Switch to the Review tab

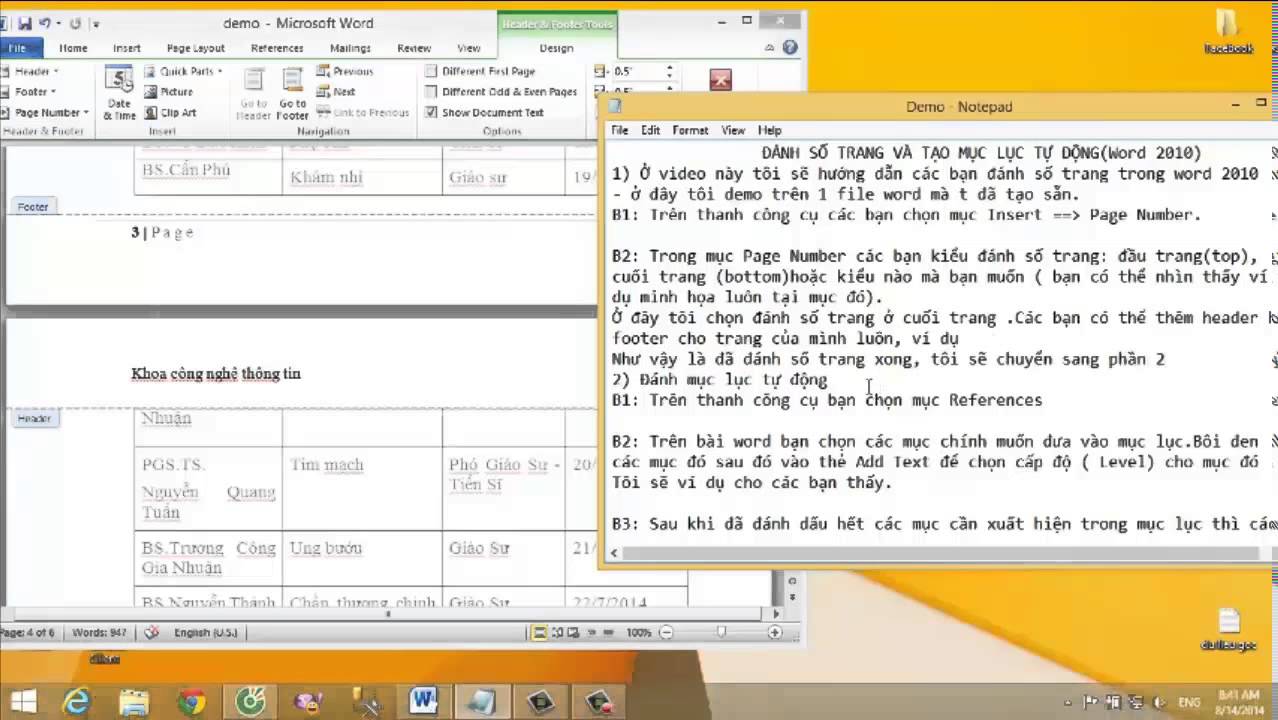(x=414, y=48)
